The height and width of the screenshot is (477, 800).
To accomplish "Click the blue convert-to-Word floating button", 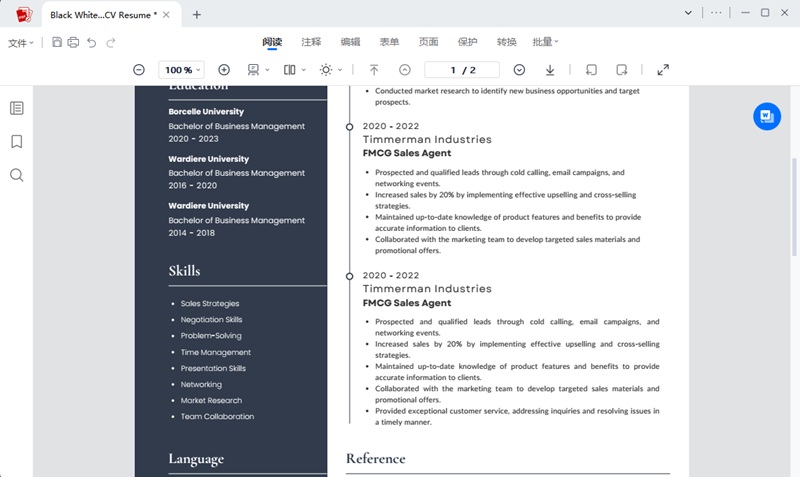I will 767,116.
